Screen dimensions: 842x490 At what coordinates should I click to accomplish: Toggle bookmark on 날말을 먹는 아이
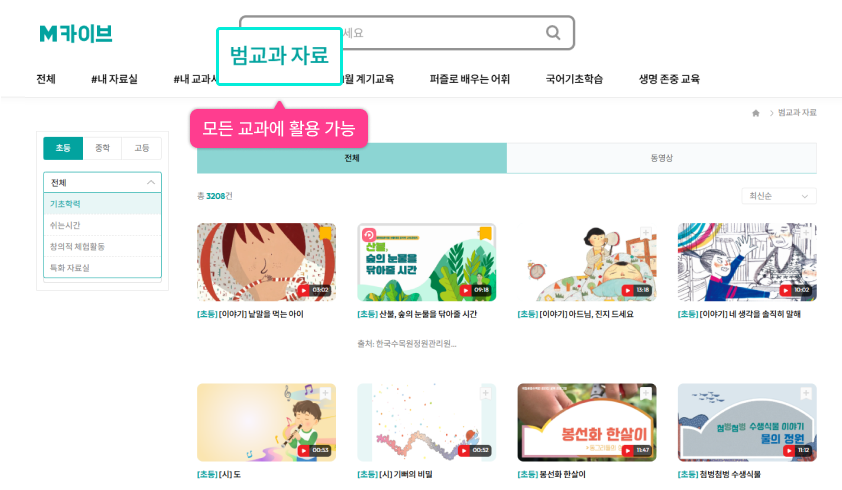click(x=325, y=233)
